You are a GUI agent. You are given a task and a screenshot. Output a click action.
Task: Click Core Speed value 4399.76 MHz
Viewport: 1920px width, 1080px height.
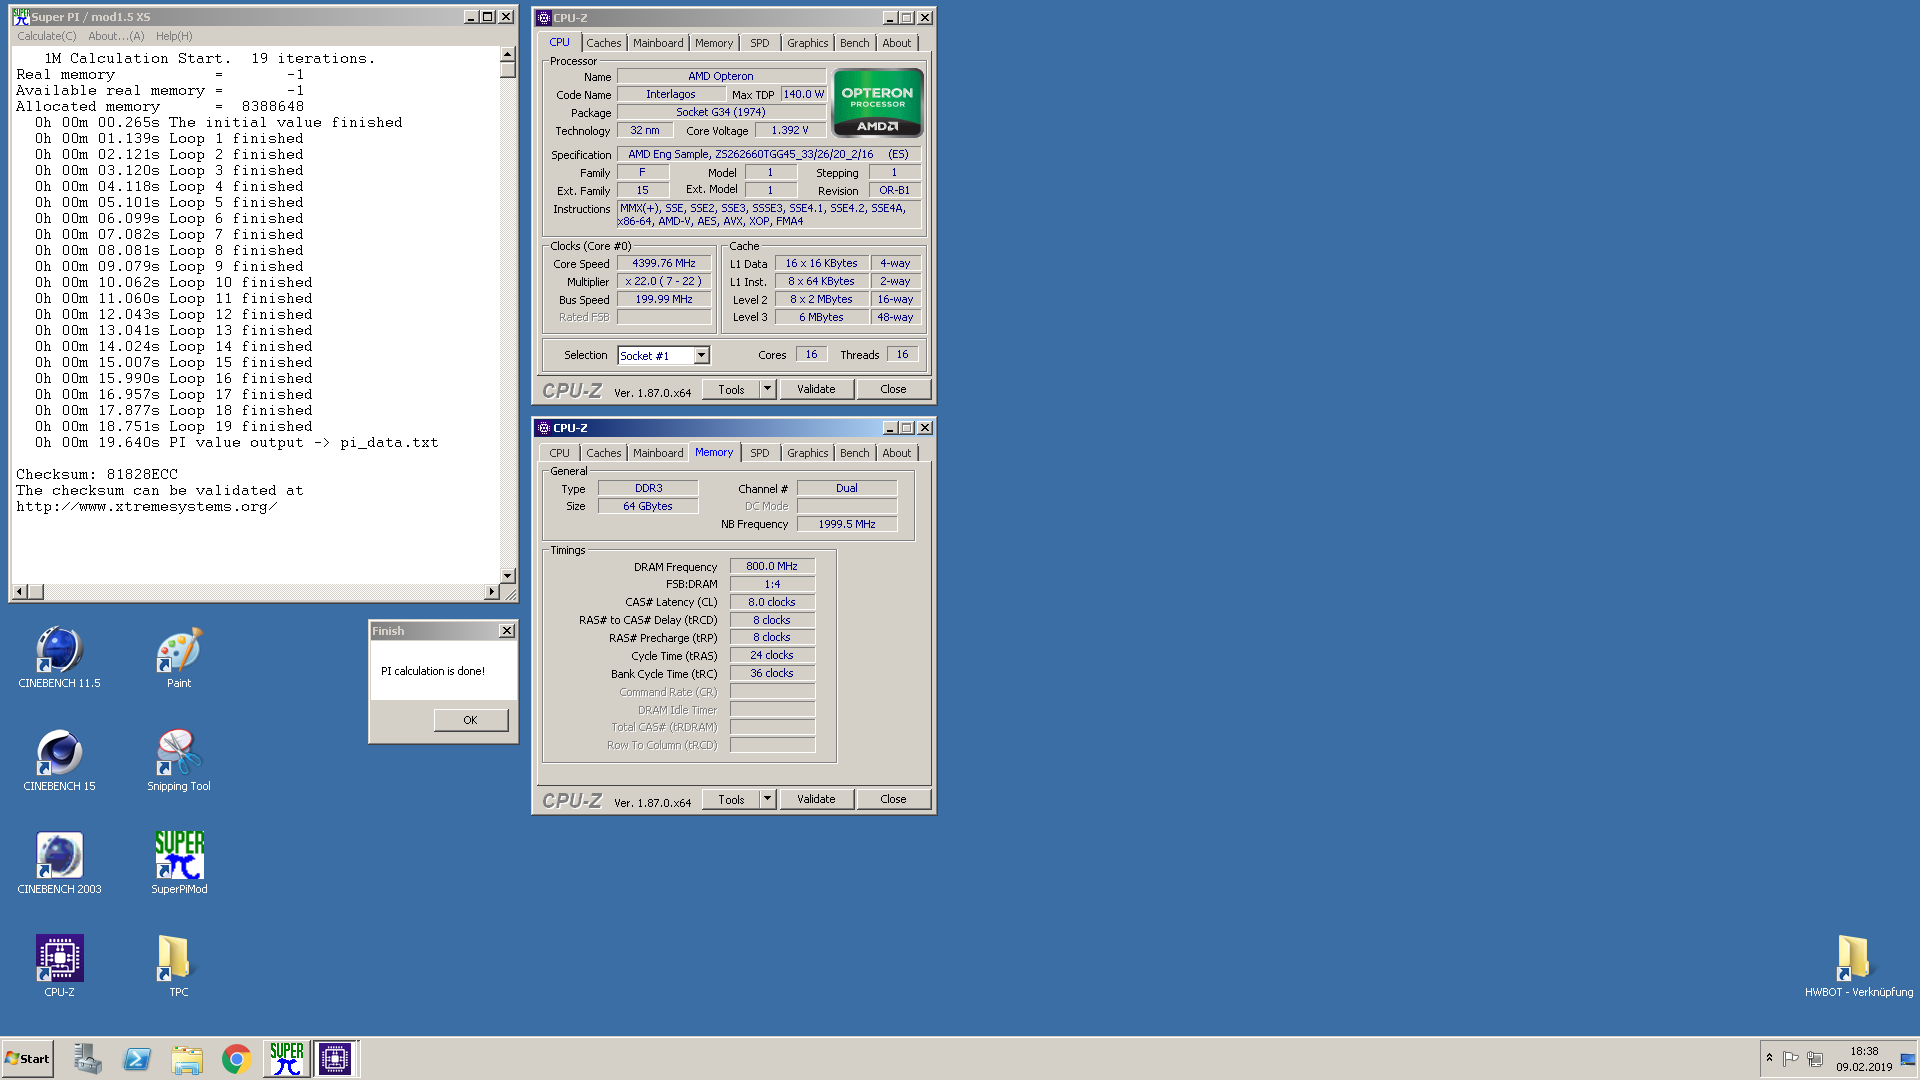(663, 264)
